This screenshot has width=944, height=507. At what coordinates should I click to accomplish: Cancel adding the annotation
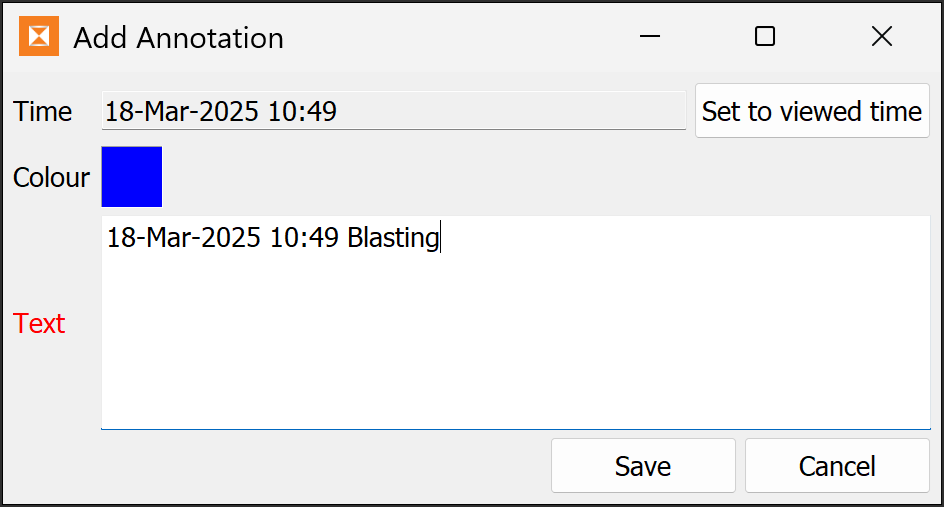click(x=837, y=465)
